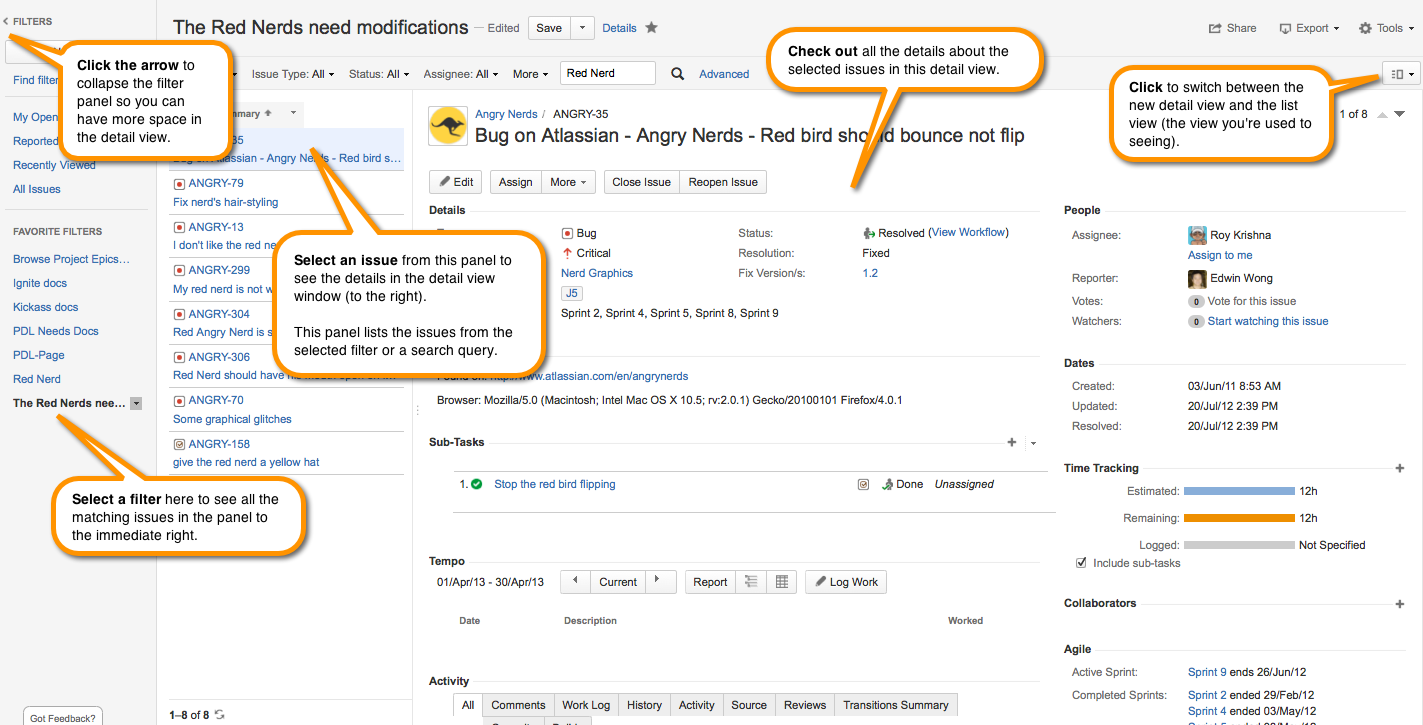Image resolution: width=1423 pixels, height=725 pixels.
Task: Open the Sub-Tasks options dropdown arrow
Action: point(1033,443)
